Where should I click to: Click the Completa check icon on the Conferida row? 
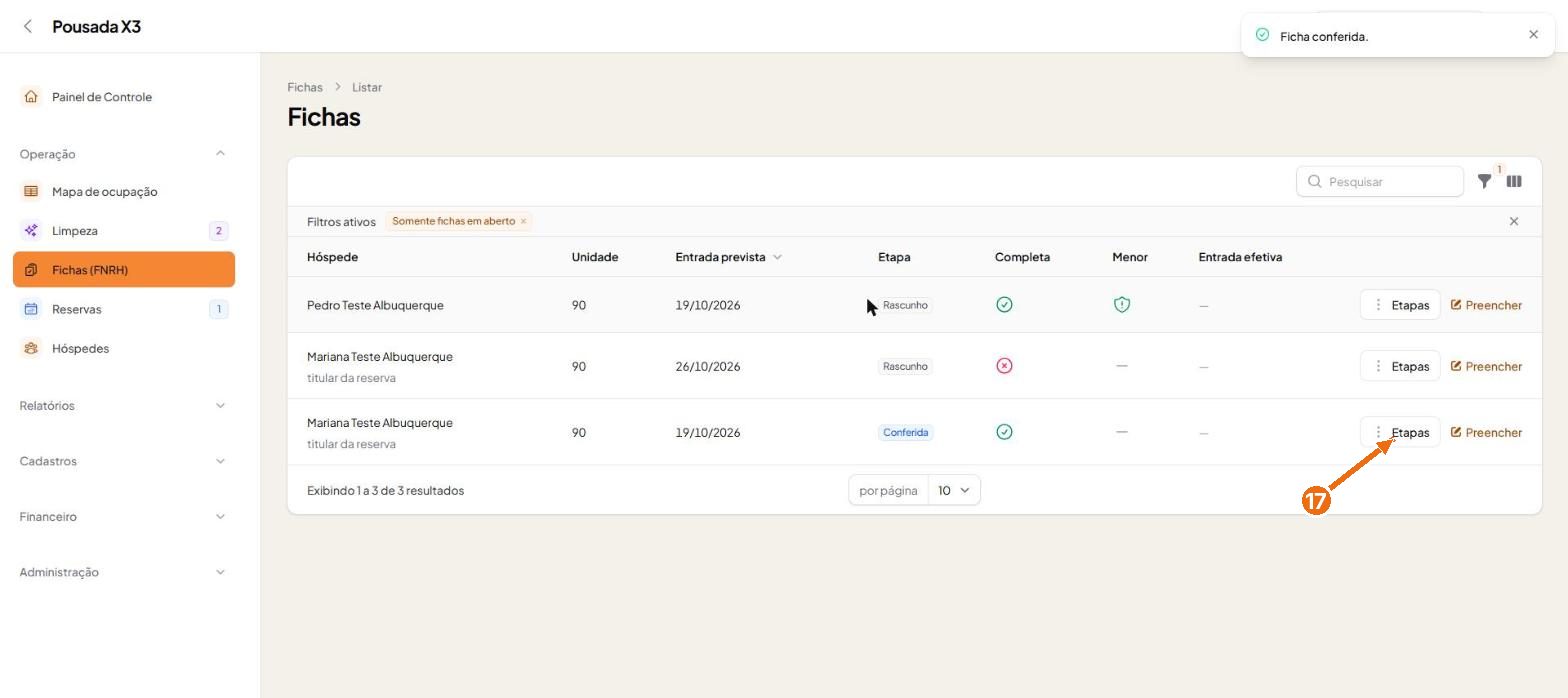pos(1004,432)
